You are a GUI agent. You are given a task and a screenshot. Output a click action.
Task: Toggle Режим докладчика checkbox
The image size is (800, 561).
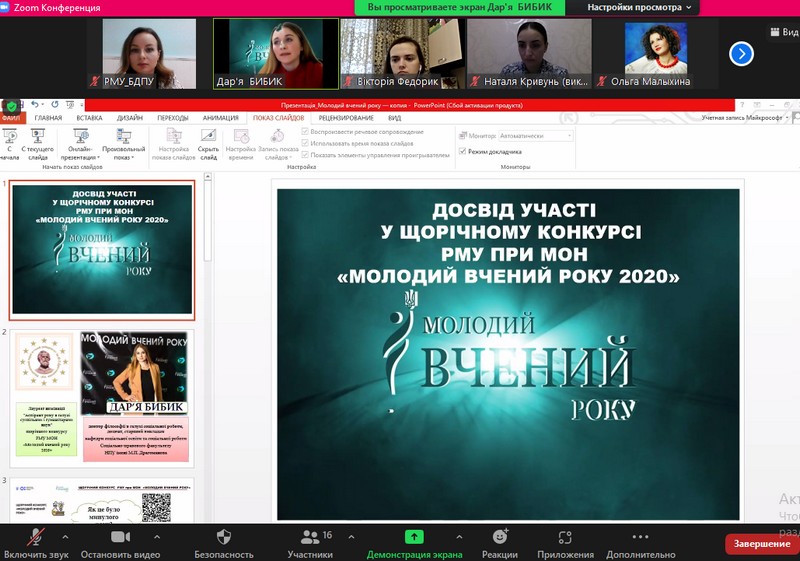click(462, 151)
